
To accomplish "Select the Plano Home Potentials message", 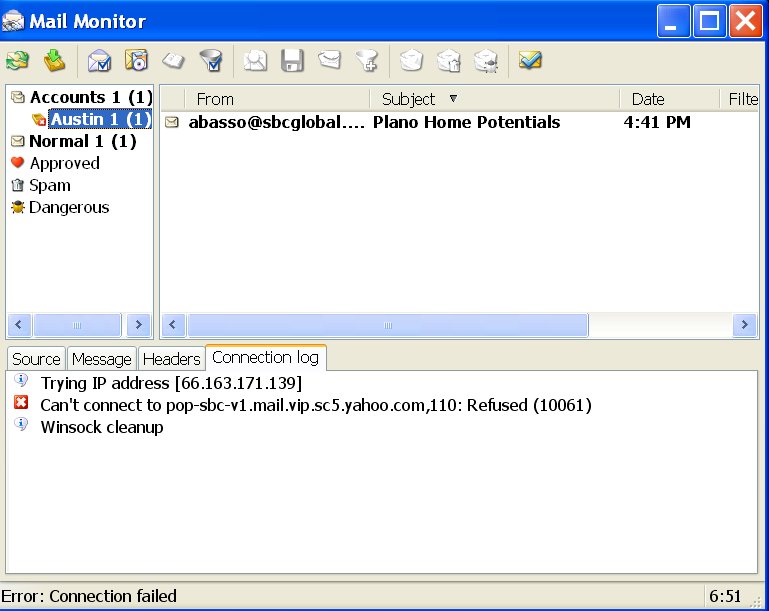I will tap(466, 122).
